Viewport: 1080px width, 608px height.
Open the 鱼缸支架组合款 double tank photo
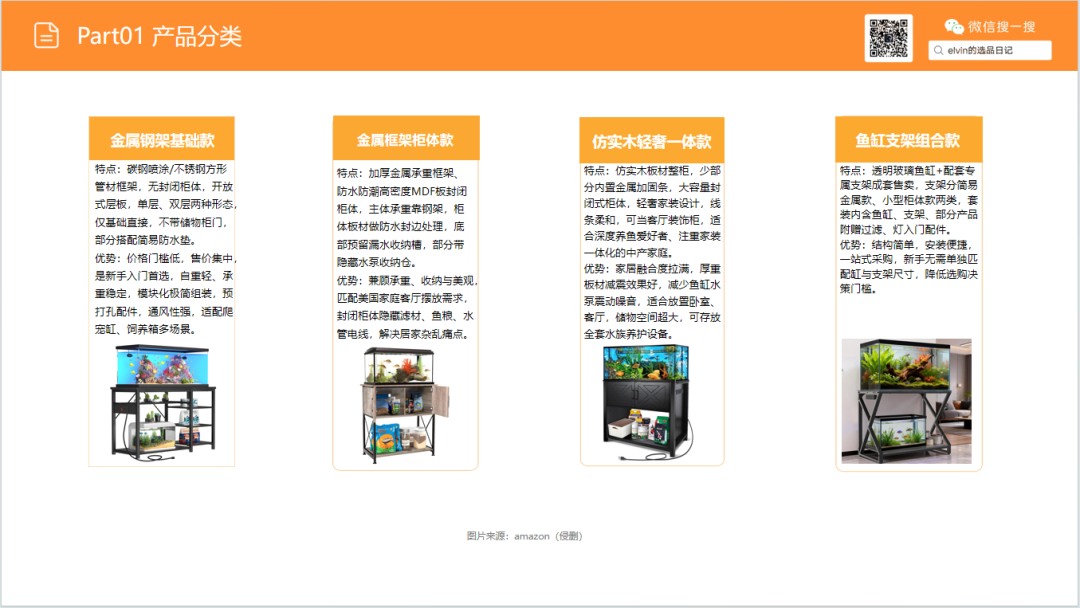click(x=906, y=401)
